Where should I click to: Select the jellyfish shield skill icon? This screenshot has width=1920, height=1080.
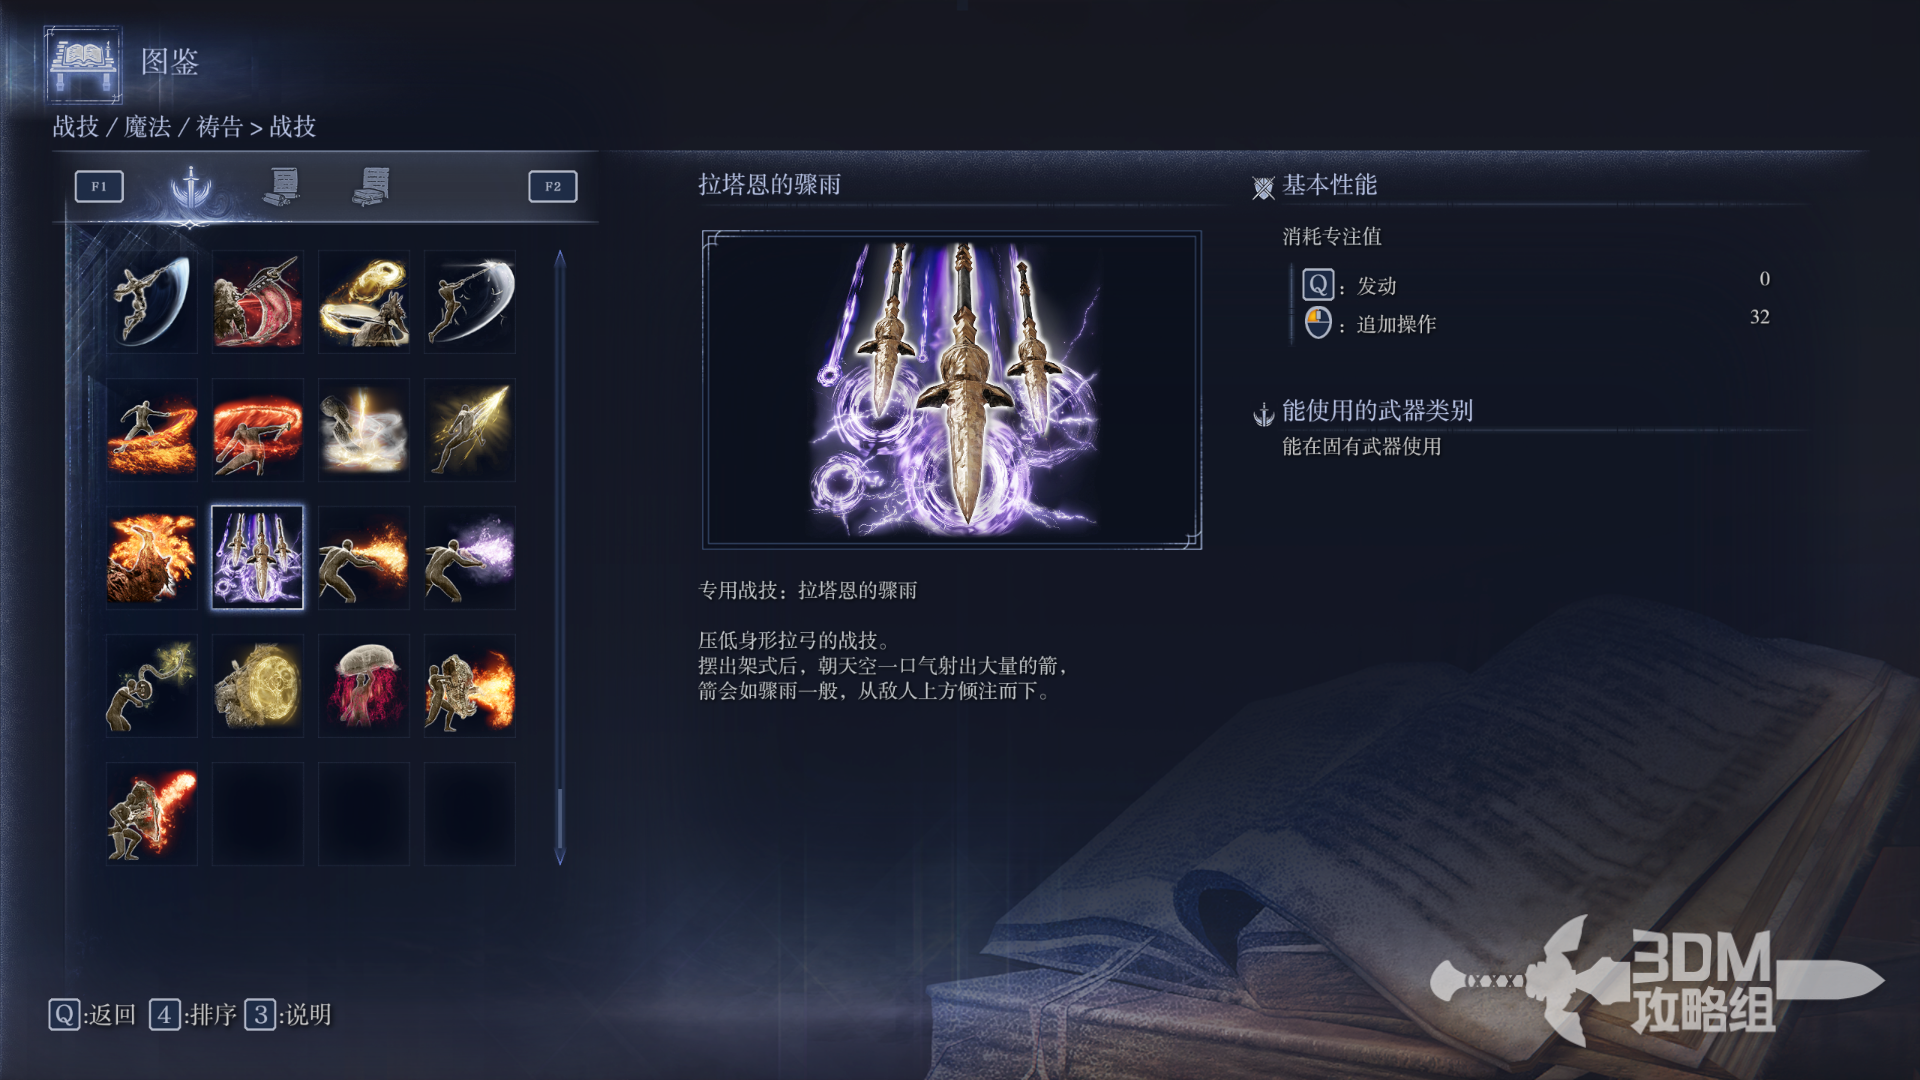tap(364, 685)
